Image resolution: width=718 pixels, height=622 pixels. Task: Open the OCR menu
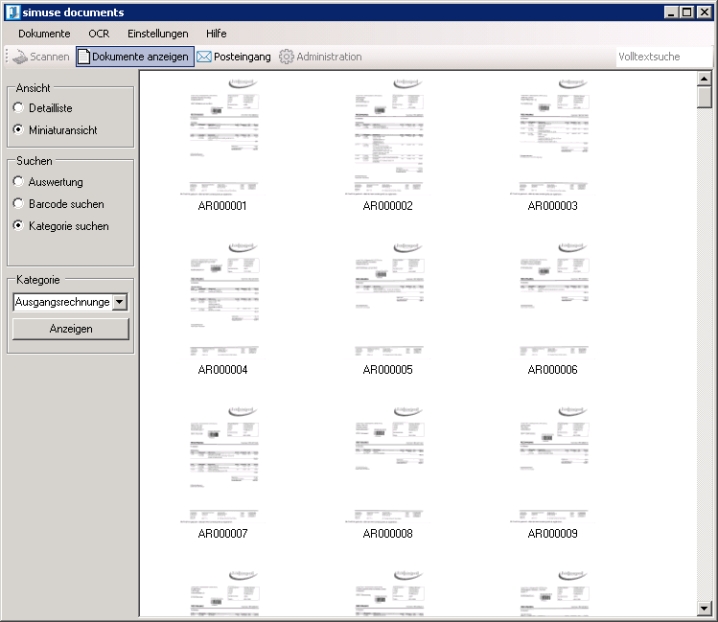[98, 34]
